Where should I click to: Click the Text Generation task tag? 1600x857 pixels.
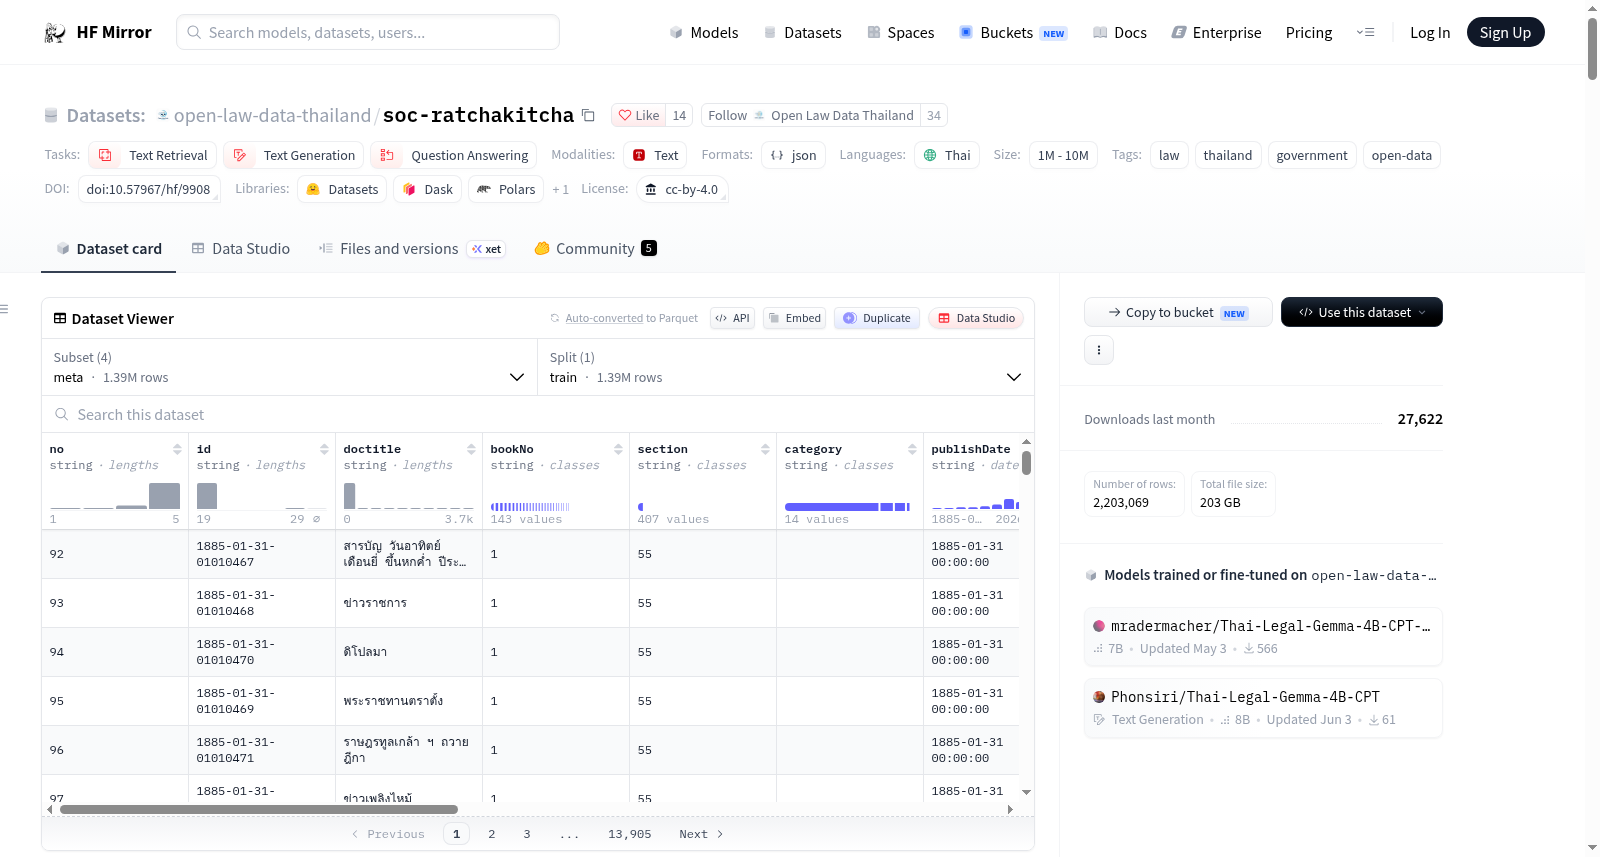pos(293,156)
